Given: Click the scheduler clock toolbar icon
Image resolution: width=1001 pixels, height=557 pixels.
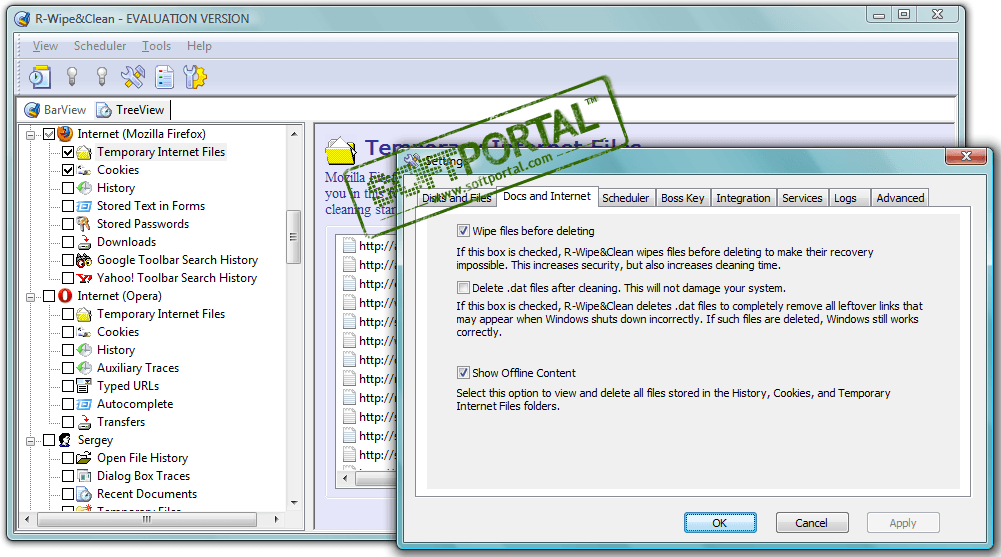Looking at the screenshot, I should point(40,77).
